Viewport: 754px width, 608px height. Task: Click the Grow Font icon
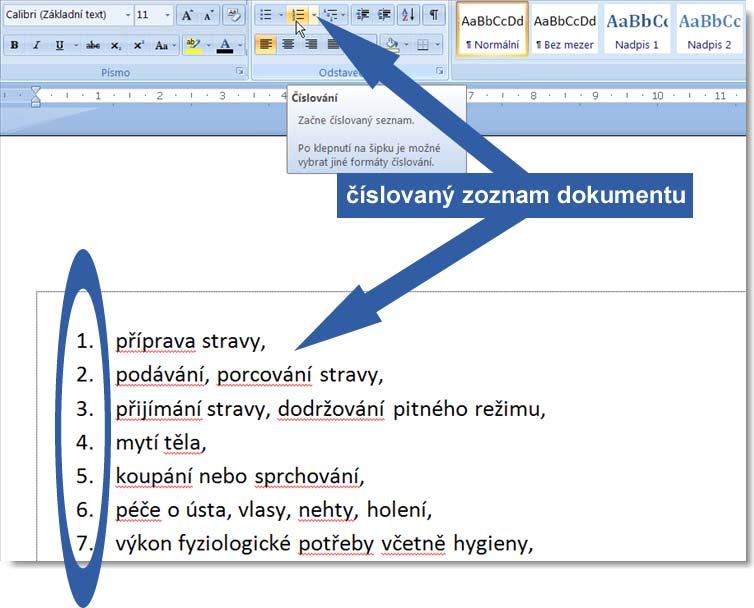tap(188, 15)
